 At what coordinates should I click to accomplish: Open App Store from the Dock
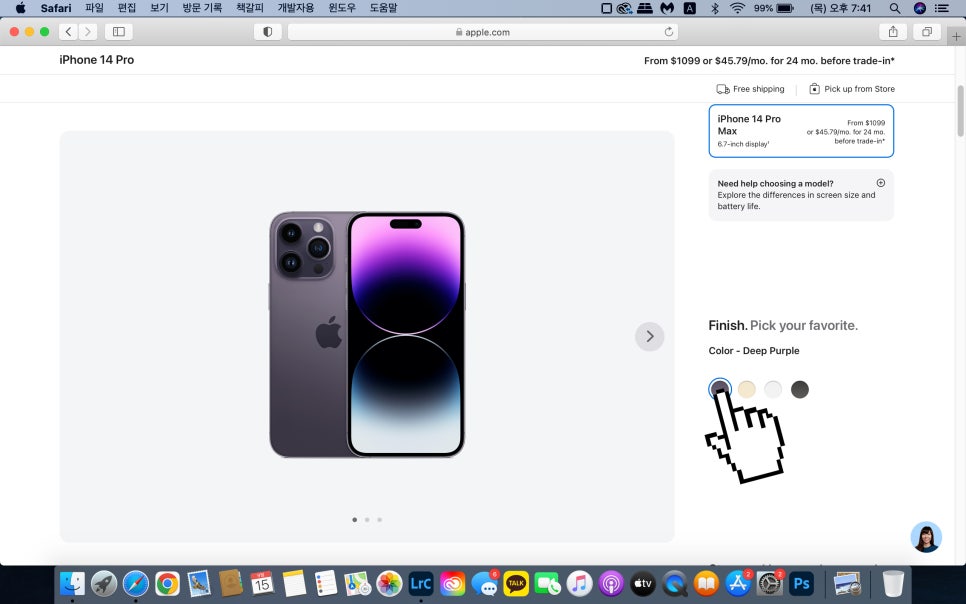pos(737,583)
